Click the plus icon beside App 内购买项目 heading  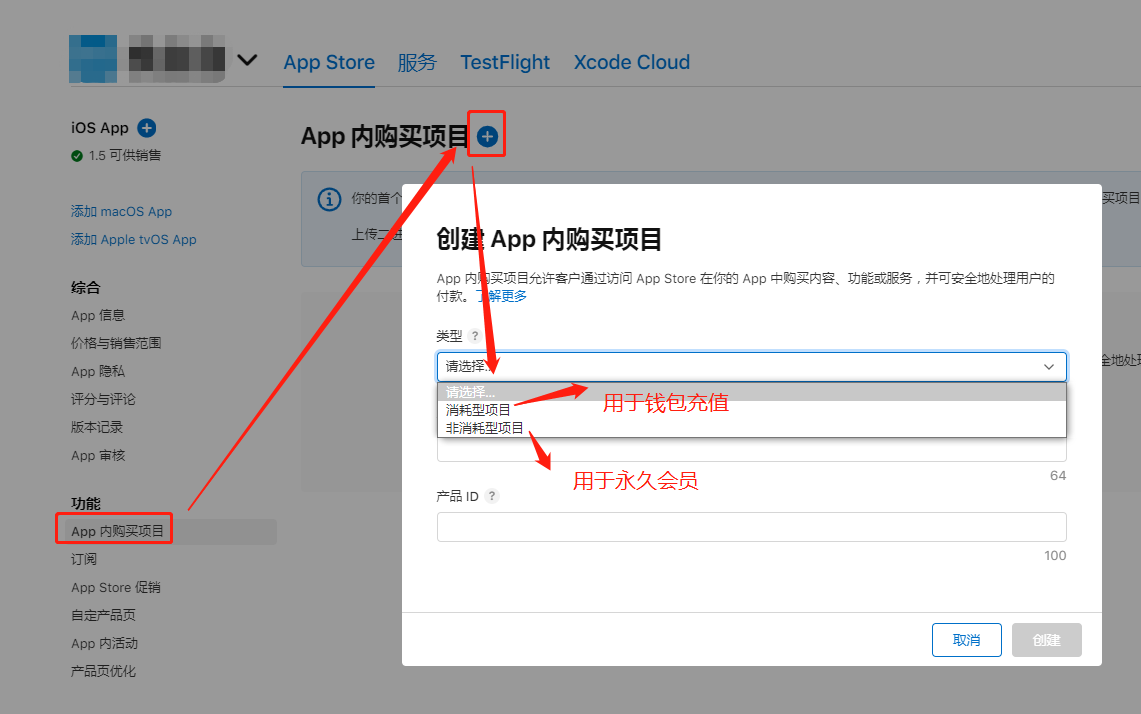pos(488,136)
